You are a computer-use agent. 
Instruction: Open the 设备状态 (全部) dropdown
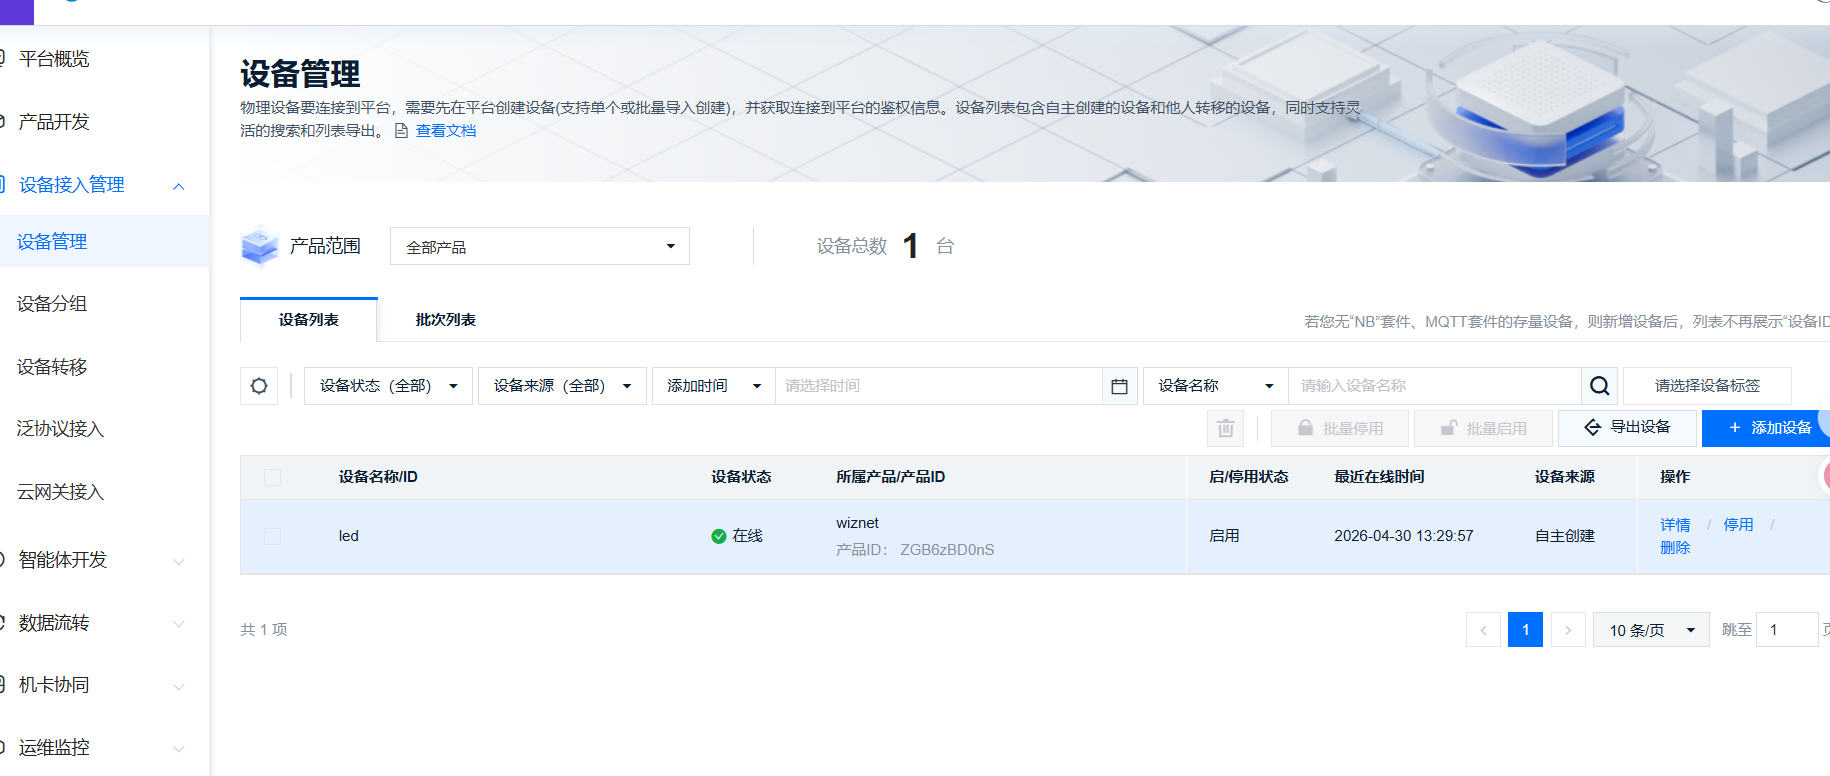[x=388, y=386]
